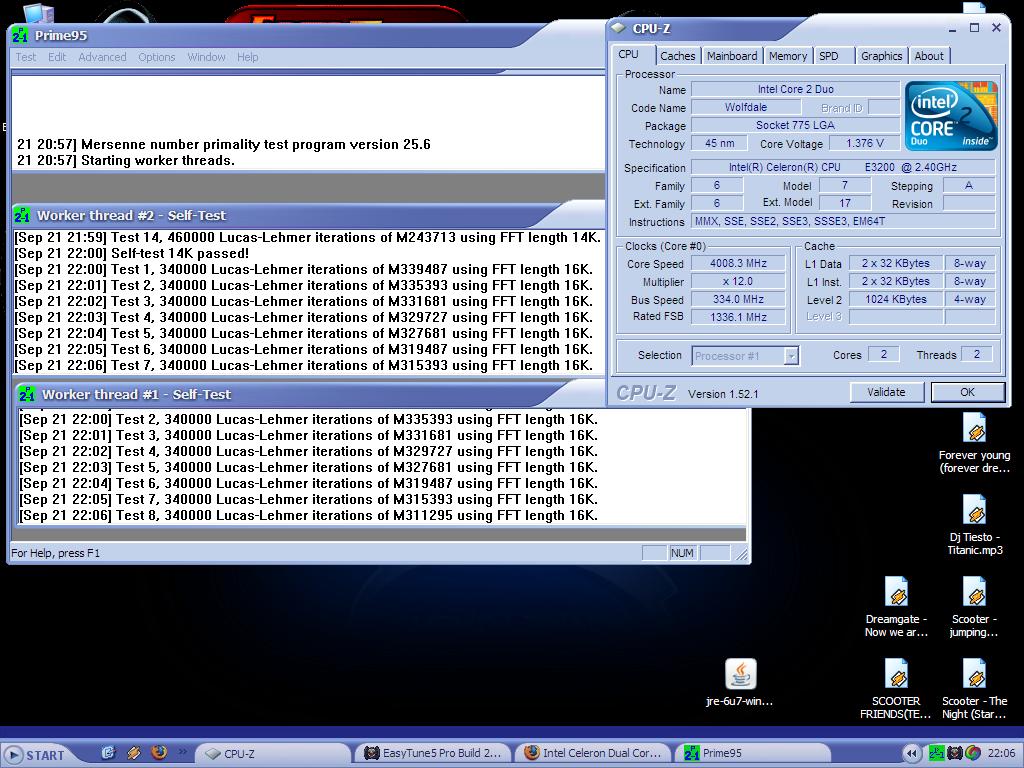
Task: Click the Core Voltage value 1.376 V
Action: tap(865, 143)
